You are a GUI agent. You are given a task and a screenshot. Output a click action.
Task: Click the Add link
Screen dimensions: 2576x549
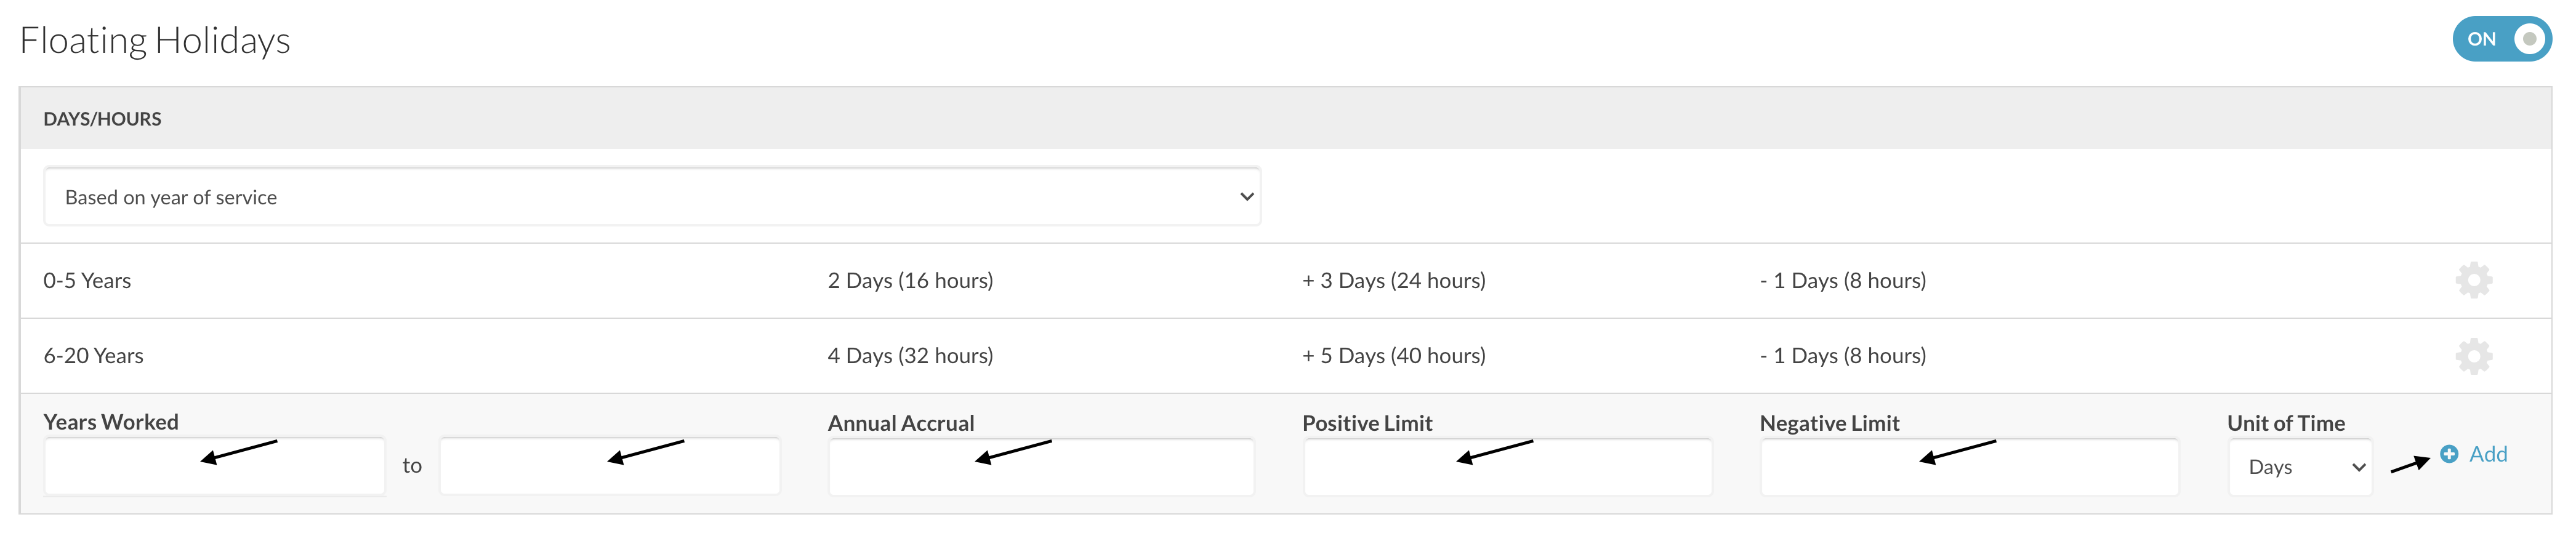[x=2487, y=454]
